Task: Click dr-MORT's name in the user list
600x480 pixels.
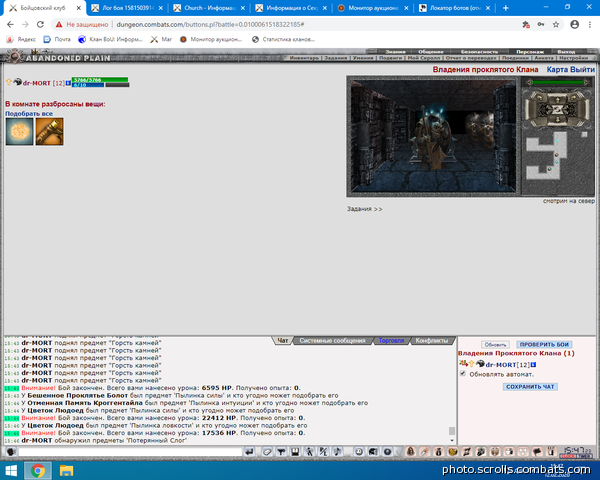Action: 501,365
